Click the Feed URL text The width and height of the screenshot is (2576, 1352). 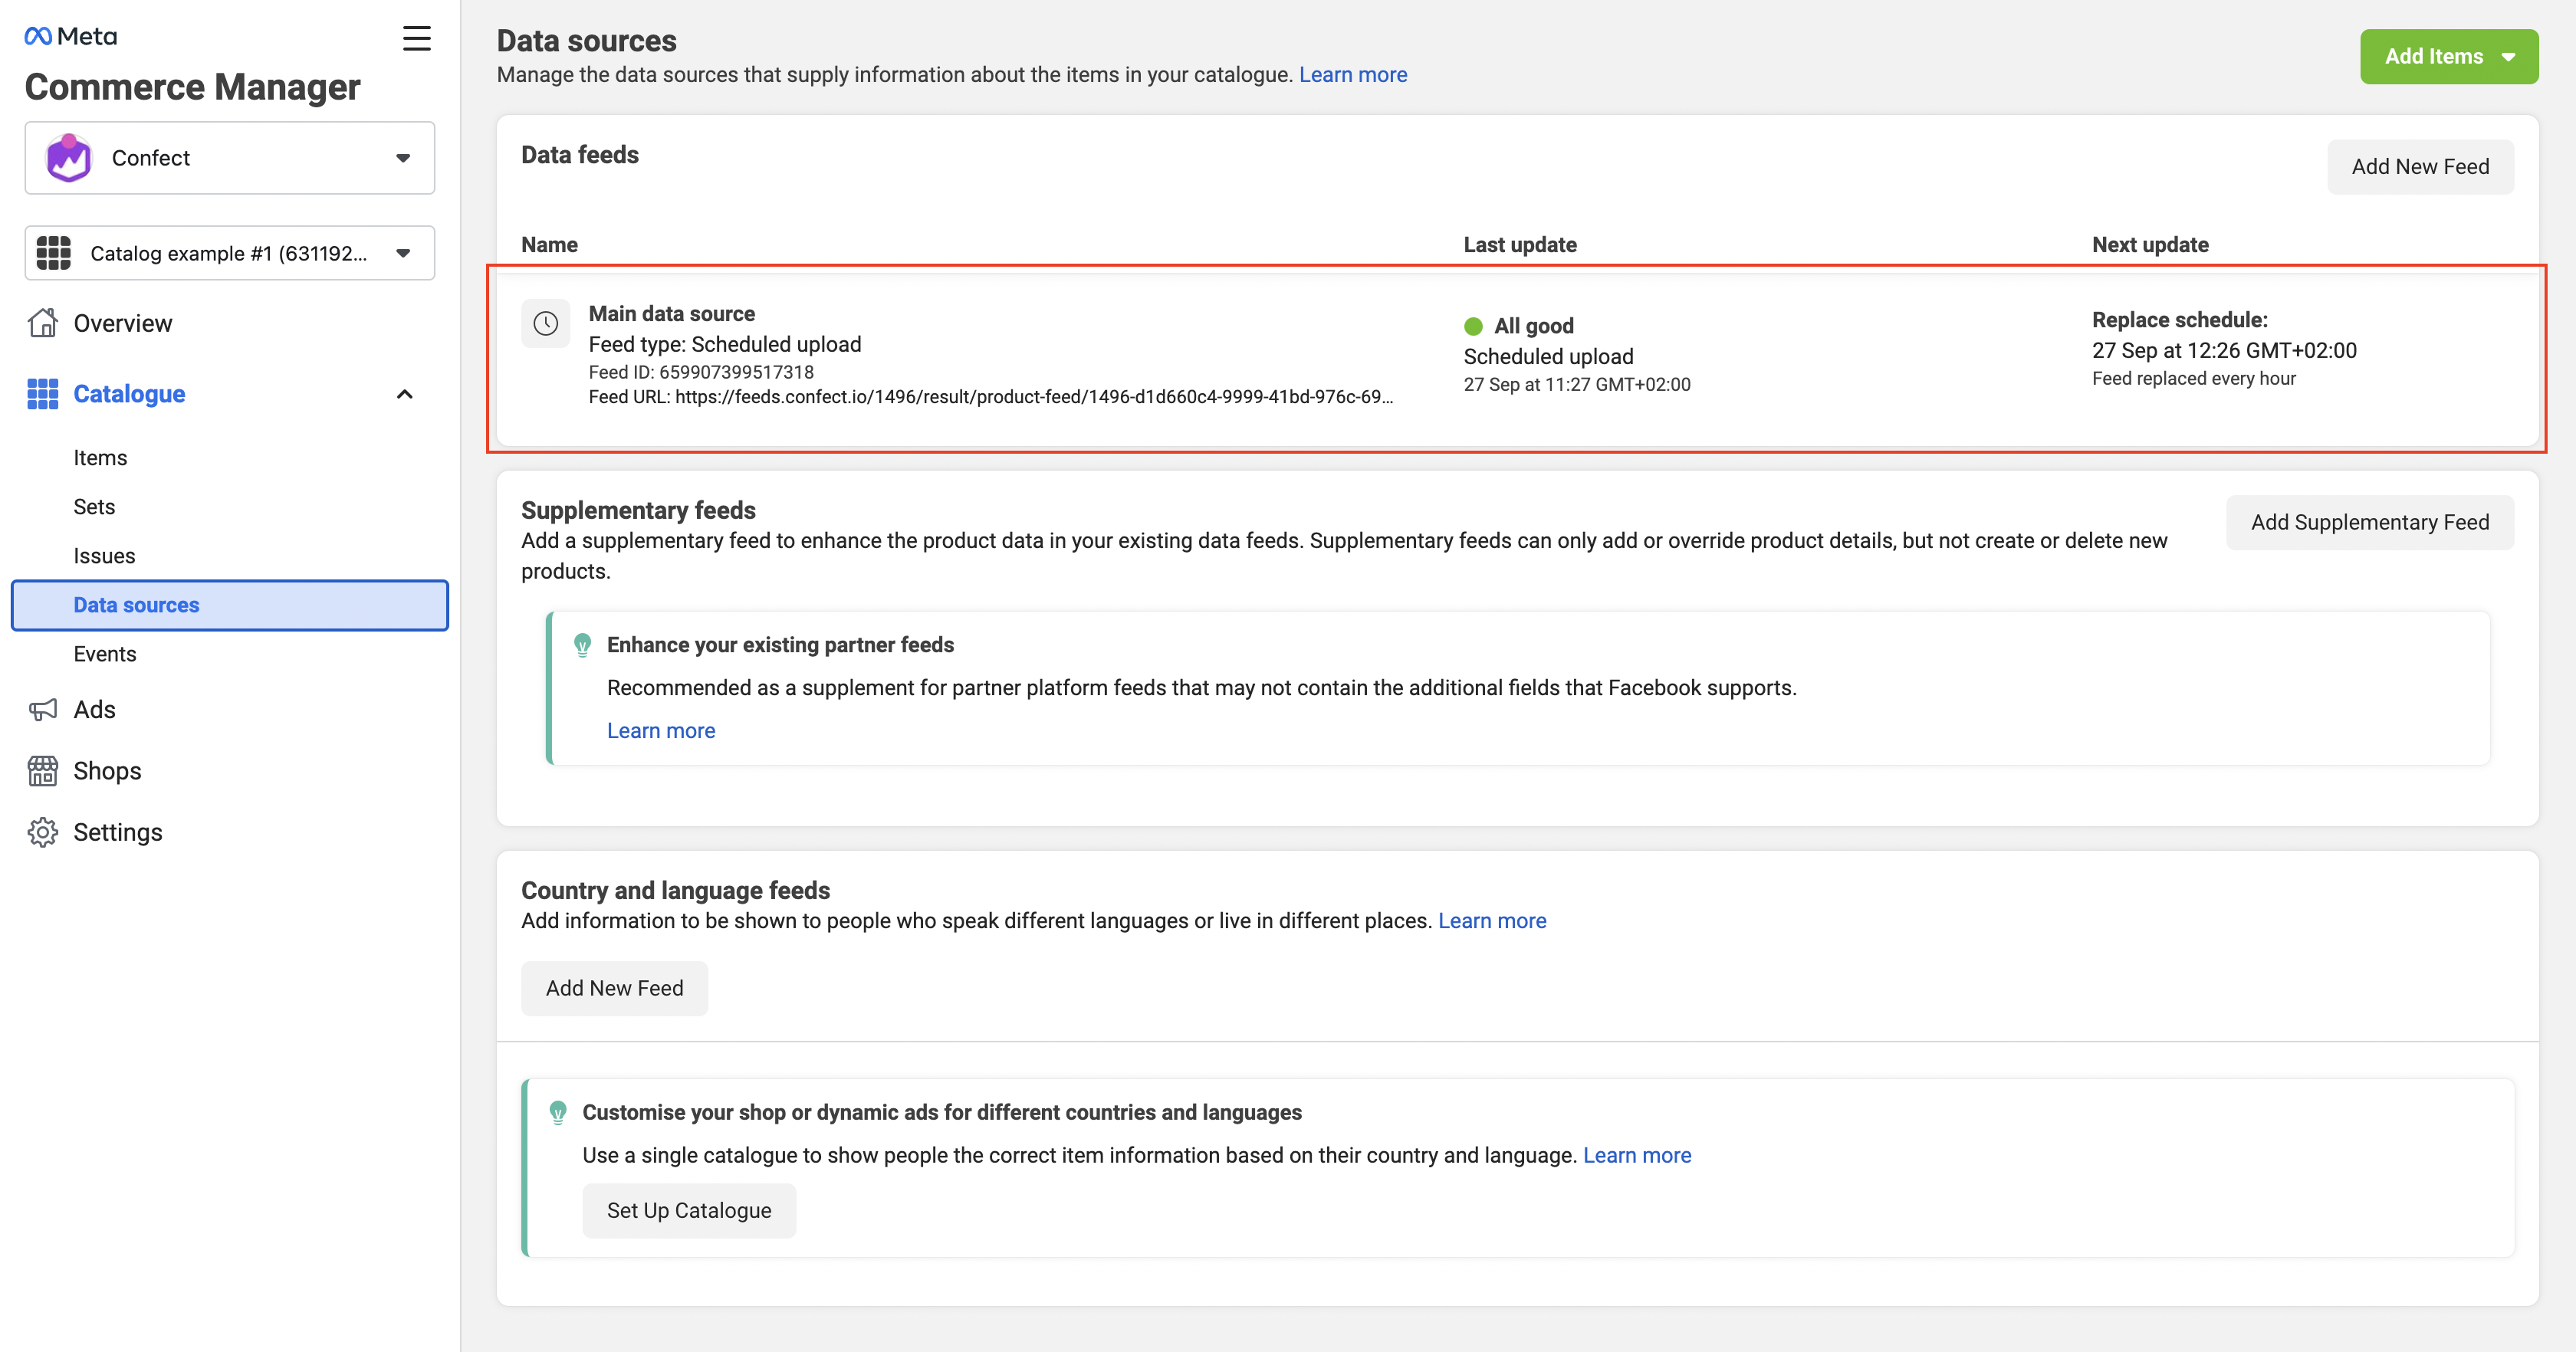tap(990, 396)
